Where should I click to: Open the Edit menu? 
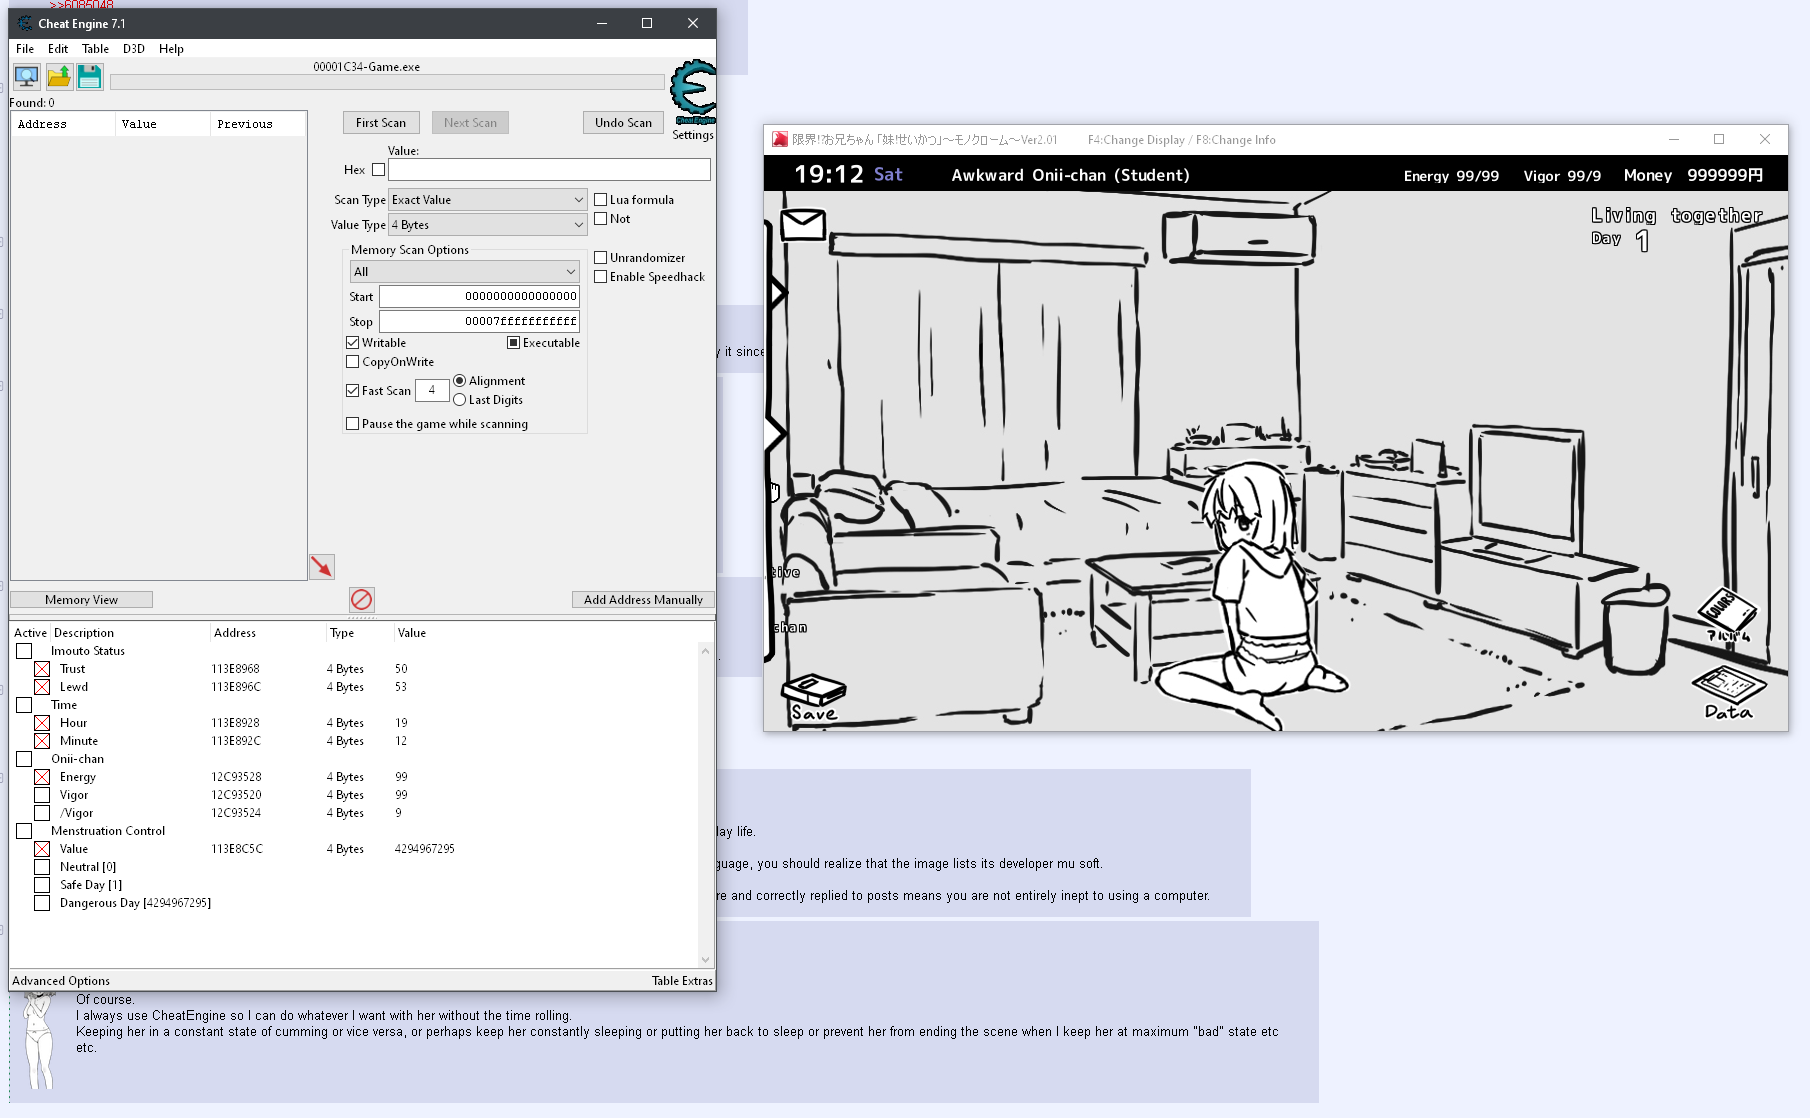pyautogui.click(x=58, y=49)
